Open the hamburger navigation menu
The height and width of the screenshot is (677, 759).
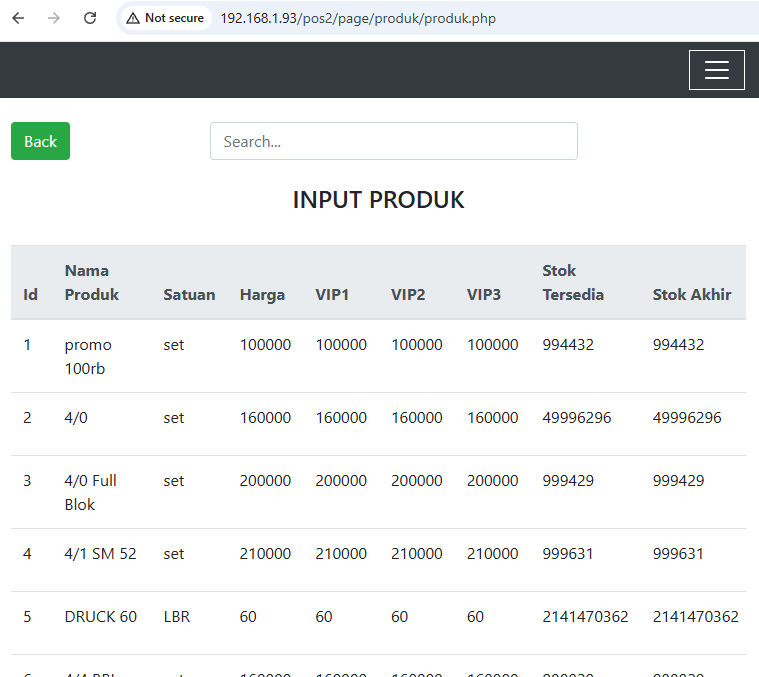tap(716, 70)
